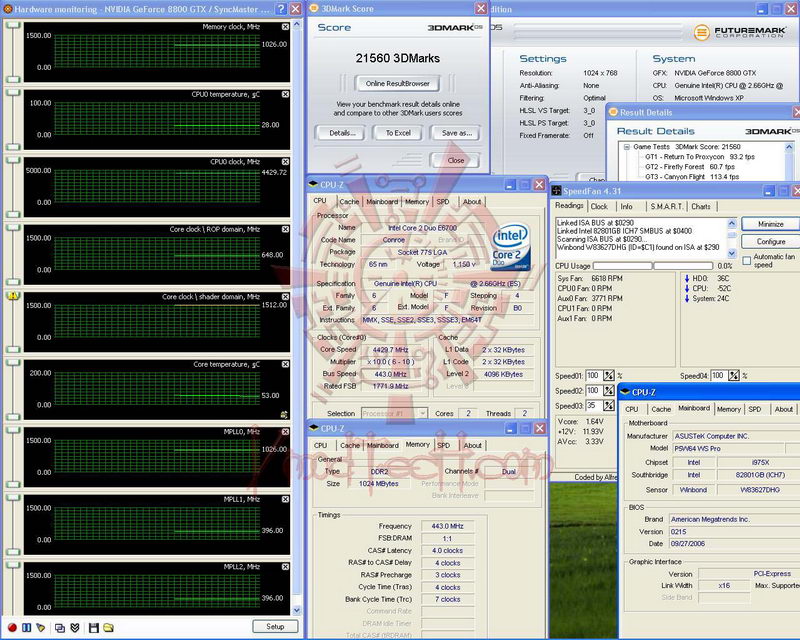Viewport: 800px width, 640px height.
Task: Open the SPD tab in the top CPU-Z window
Action: click(x=442, y=201)
